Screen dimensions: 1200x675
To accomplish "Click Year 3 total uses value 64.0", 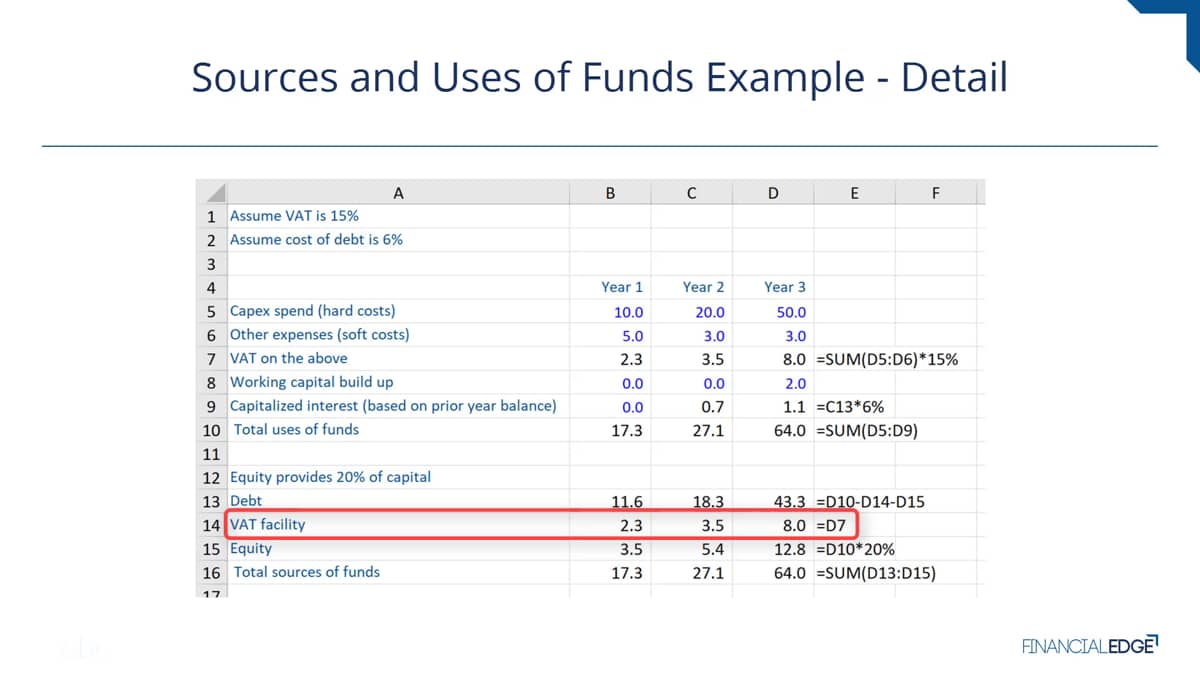I will [x=791, y=431].
